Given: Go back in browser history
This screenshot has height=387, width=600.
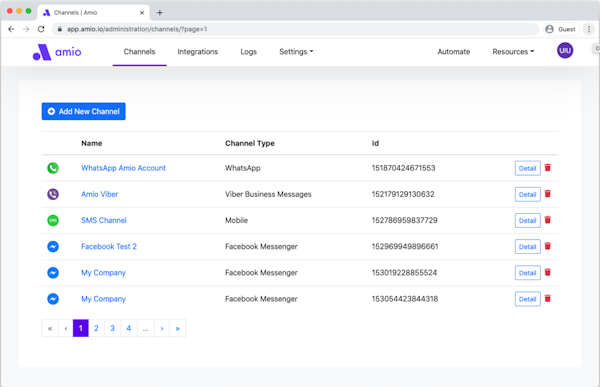Looking at the screenshot, I should coord(11,29).
